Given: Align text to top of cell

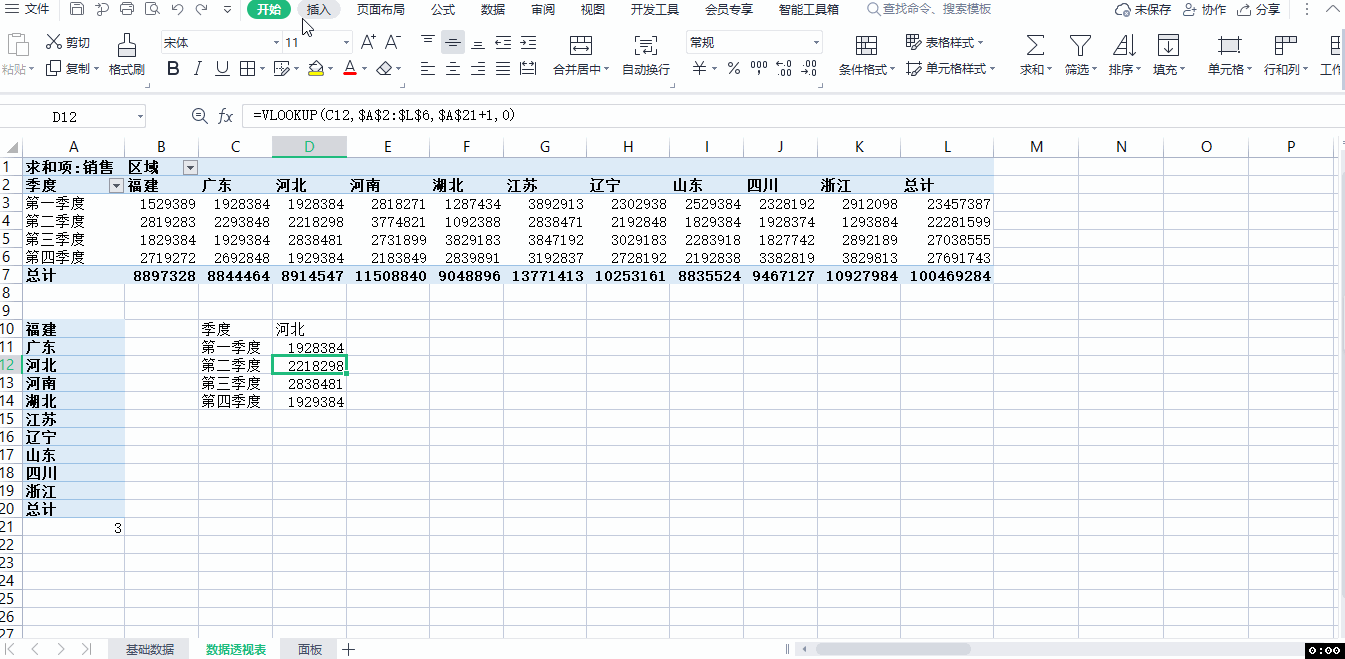Looking at the screenshot, I should pos(428,42).
